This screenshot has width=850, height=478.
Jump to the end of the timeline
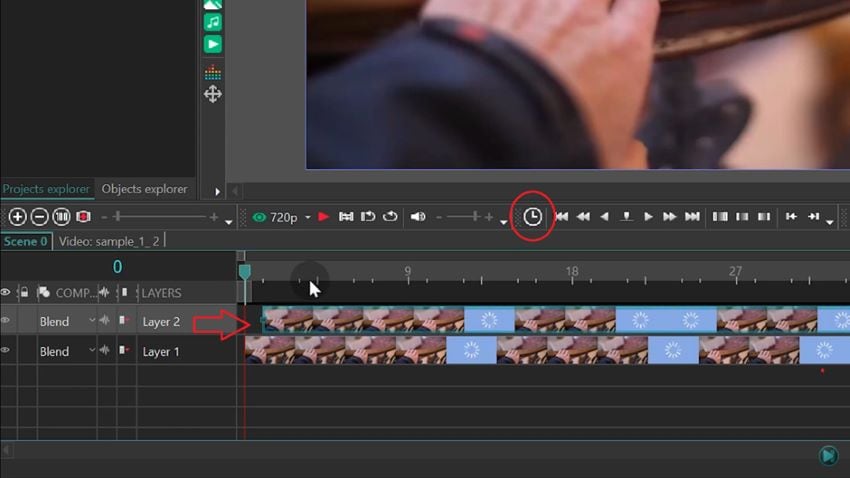click(692, 217)
